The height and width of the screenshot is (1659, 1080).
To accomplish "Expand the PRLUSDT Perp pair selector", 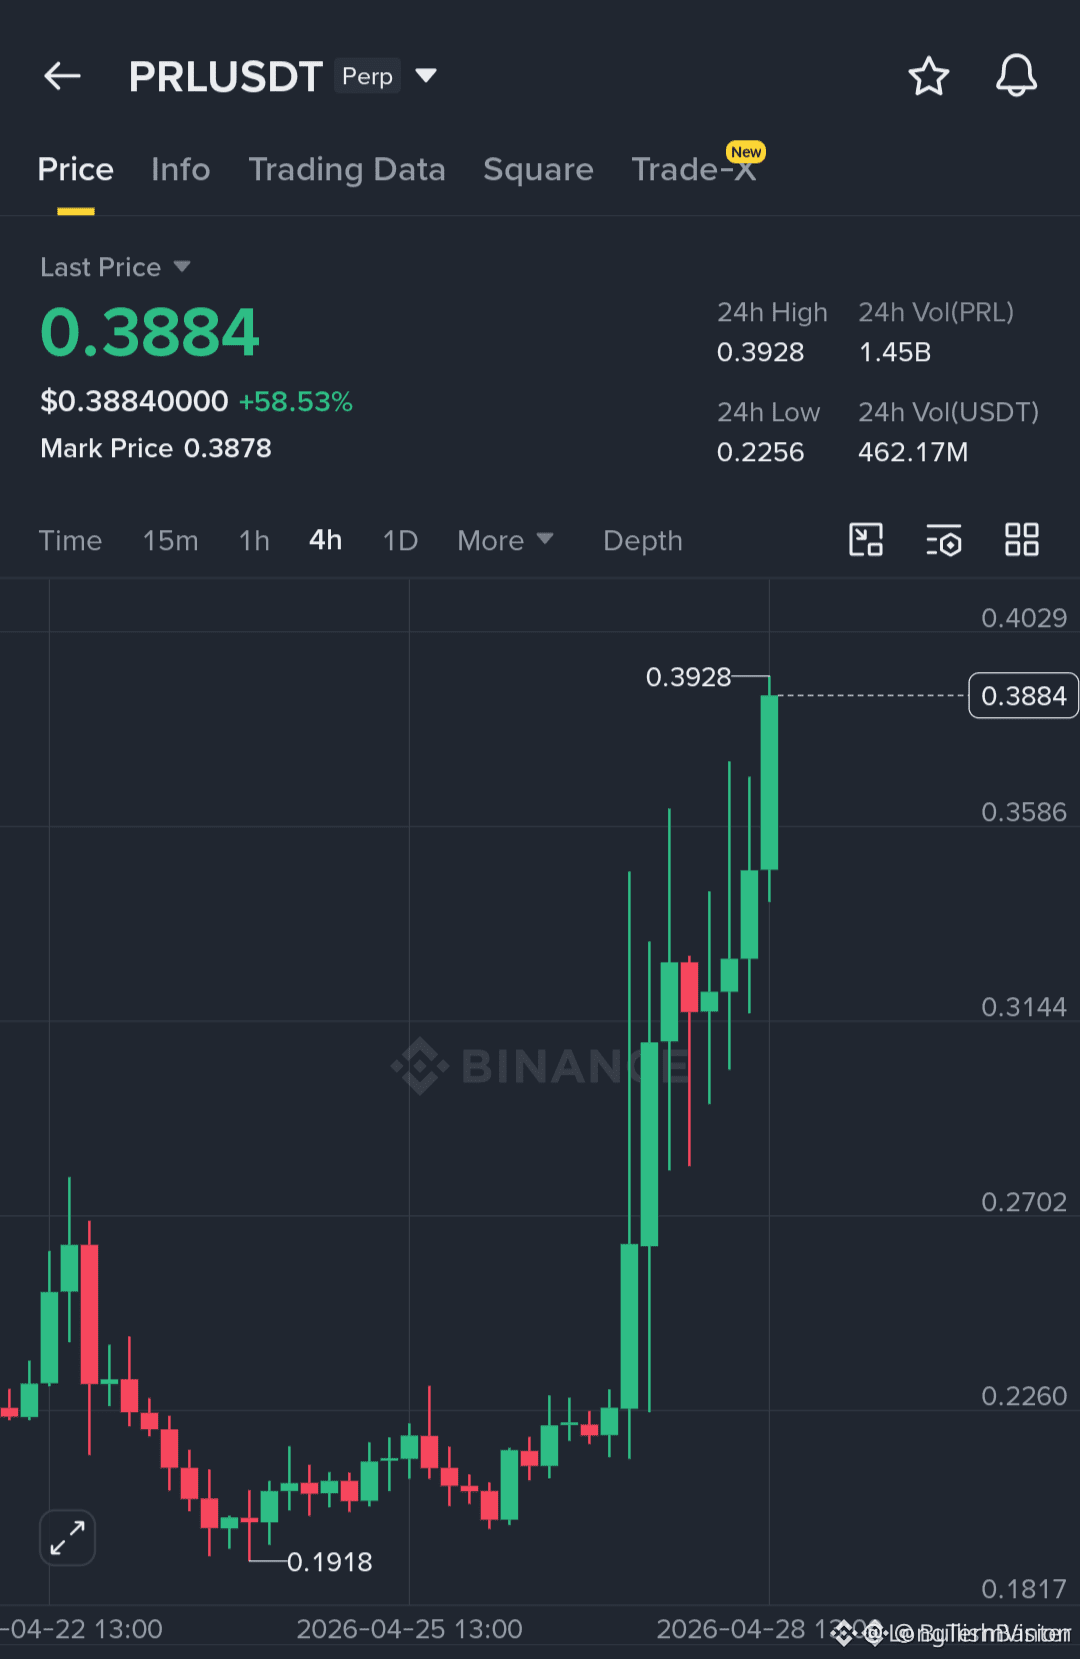I will 426,76.
